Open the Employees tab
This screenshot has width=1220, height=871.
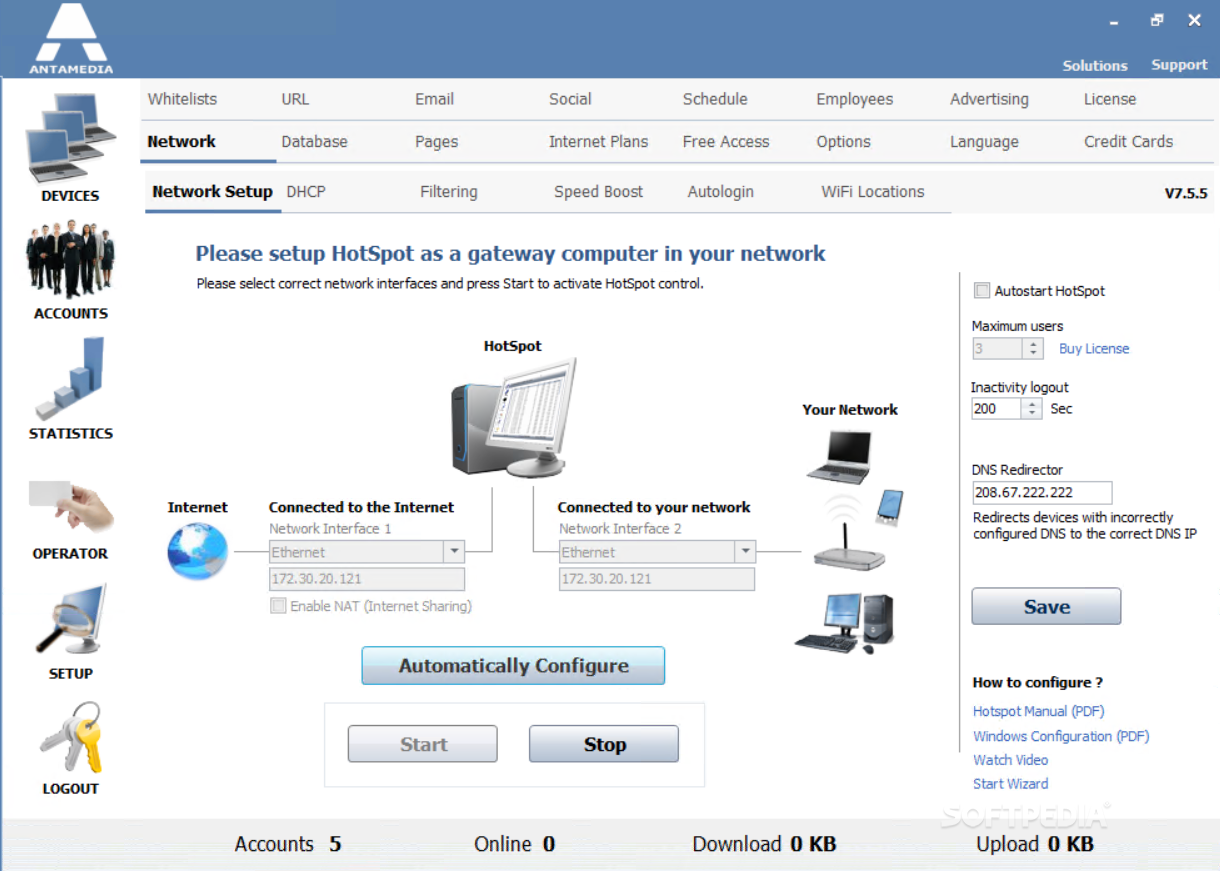coord(854,99)
